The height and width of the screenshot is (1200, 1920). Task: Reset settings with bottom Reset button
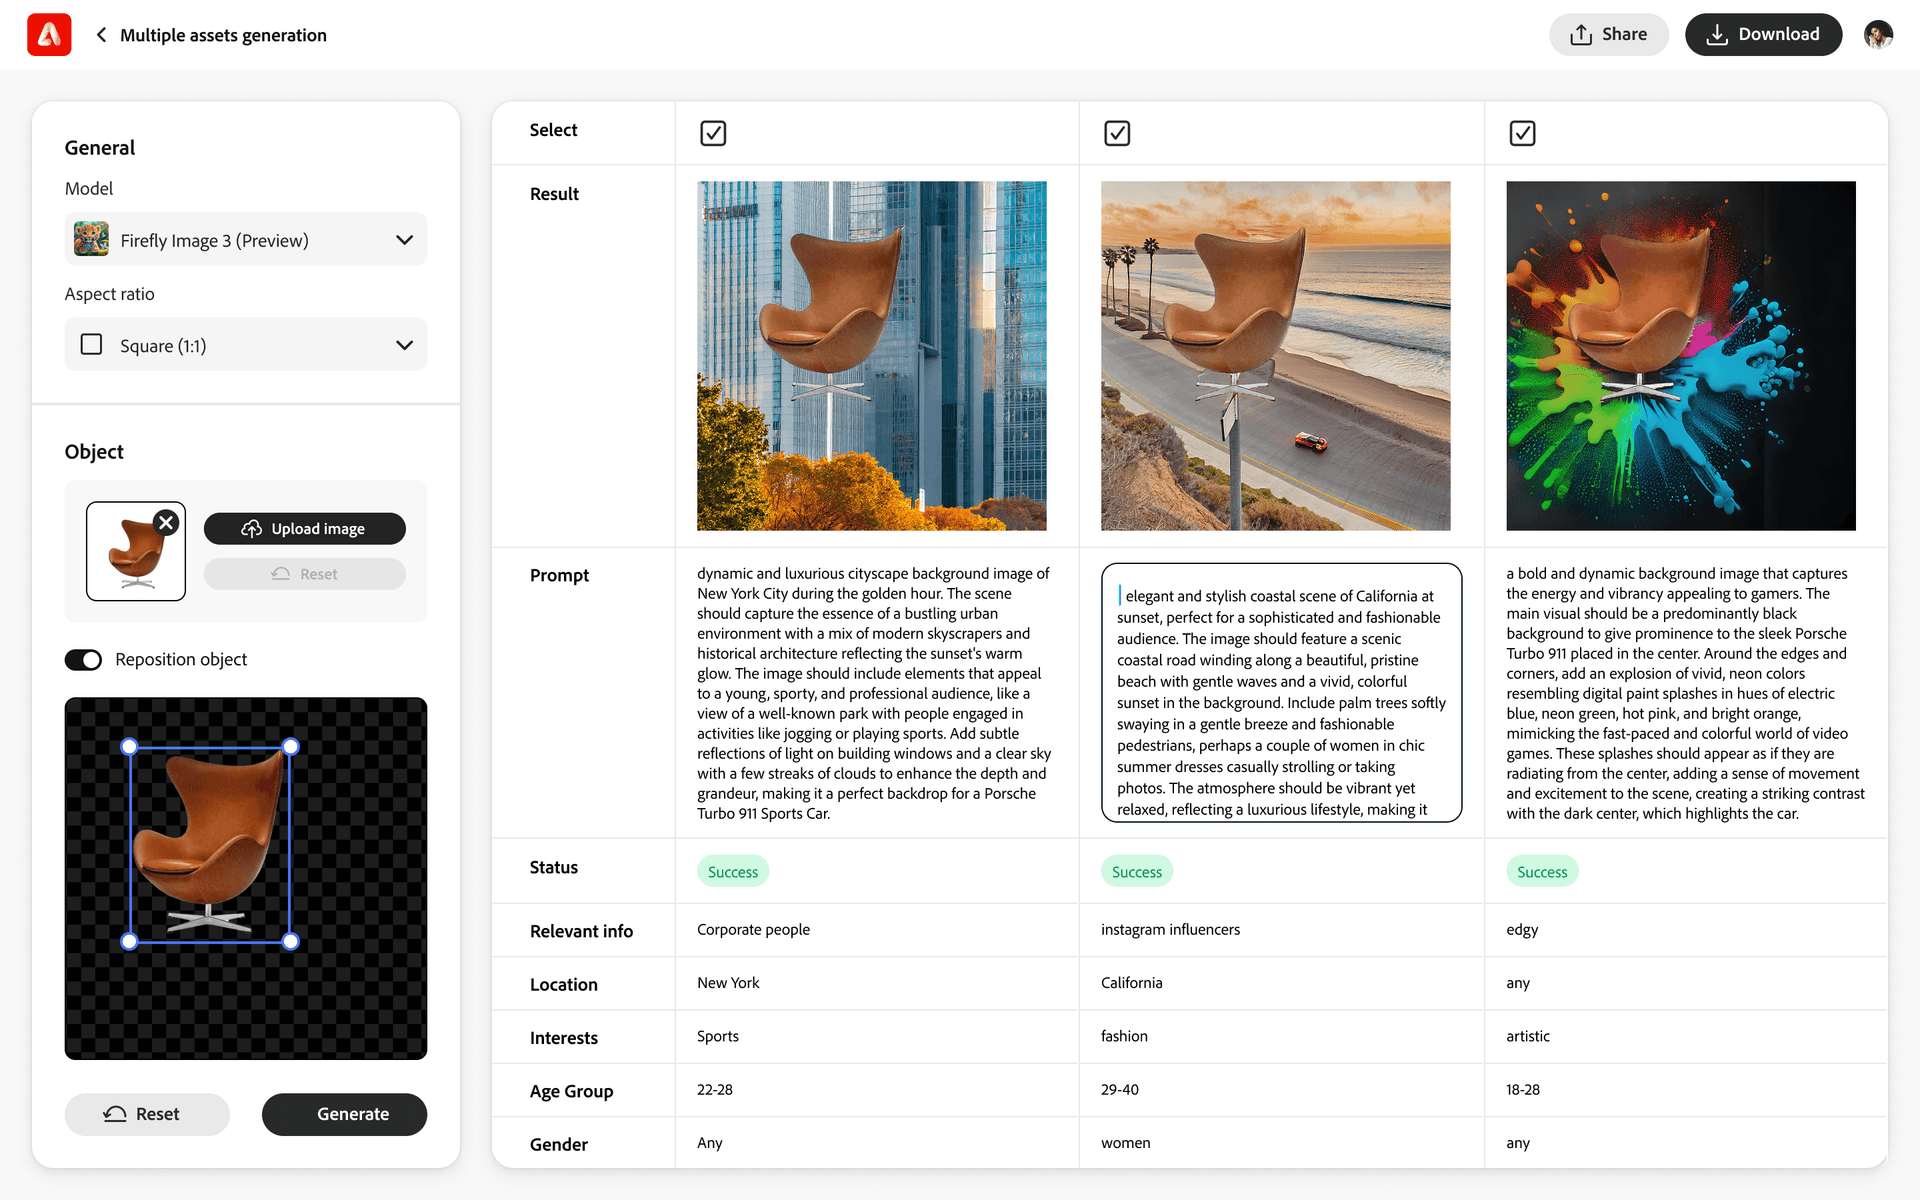[x=147, y=1114]
